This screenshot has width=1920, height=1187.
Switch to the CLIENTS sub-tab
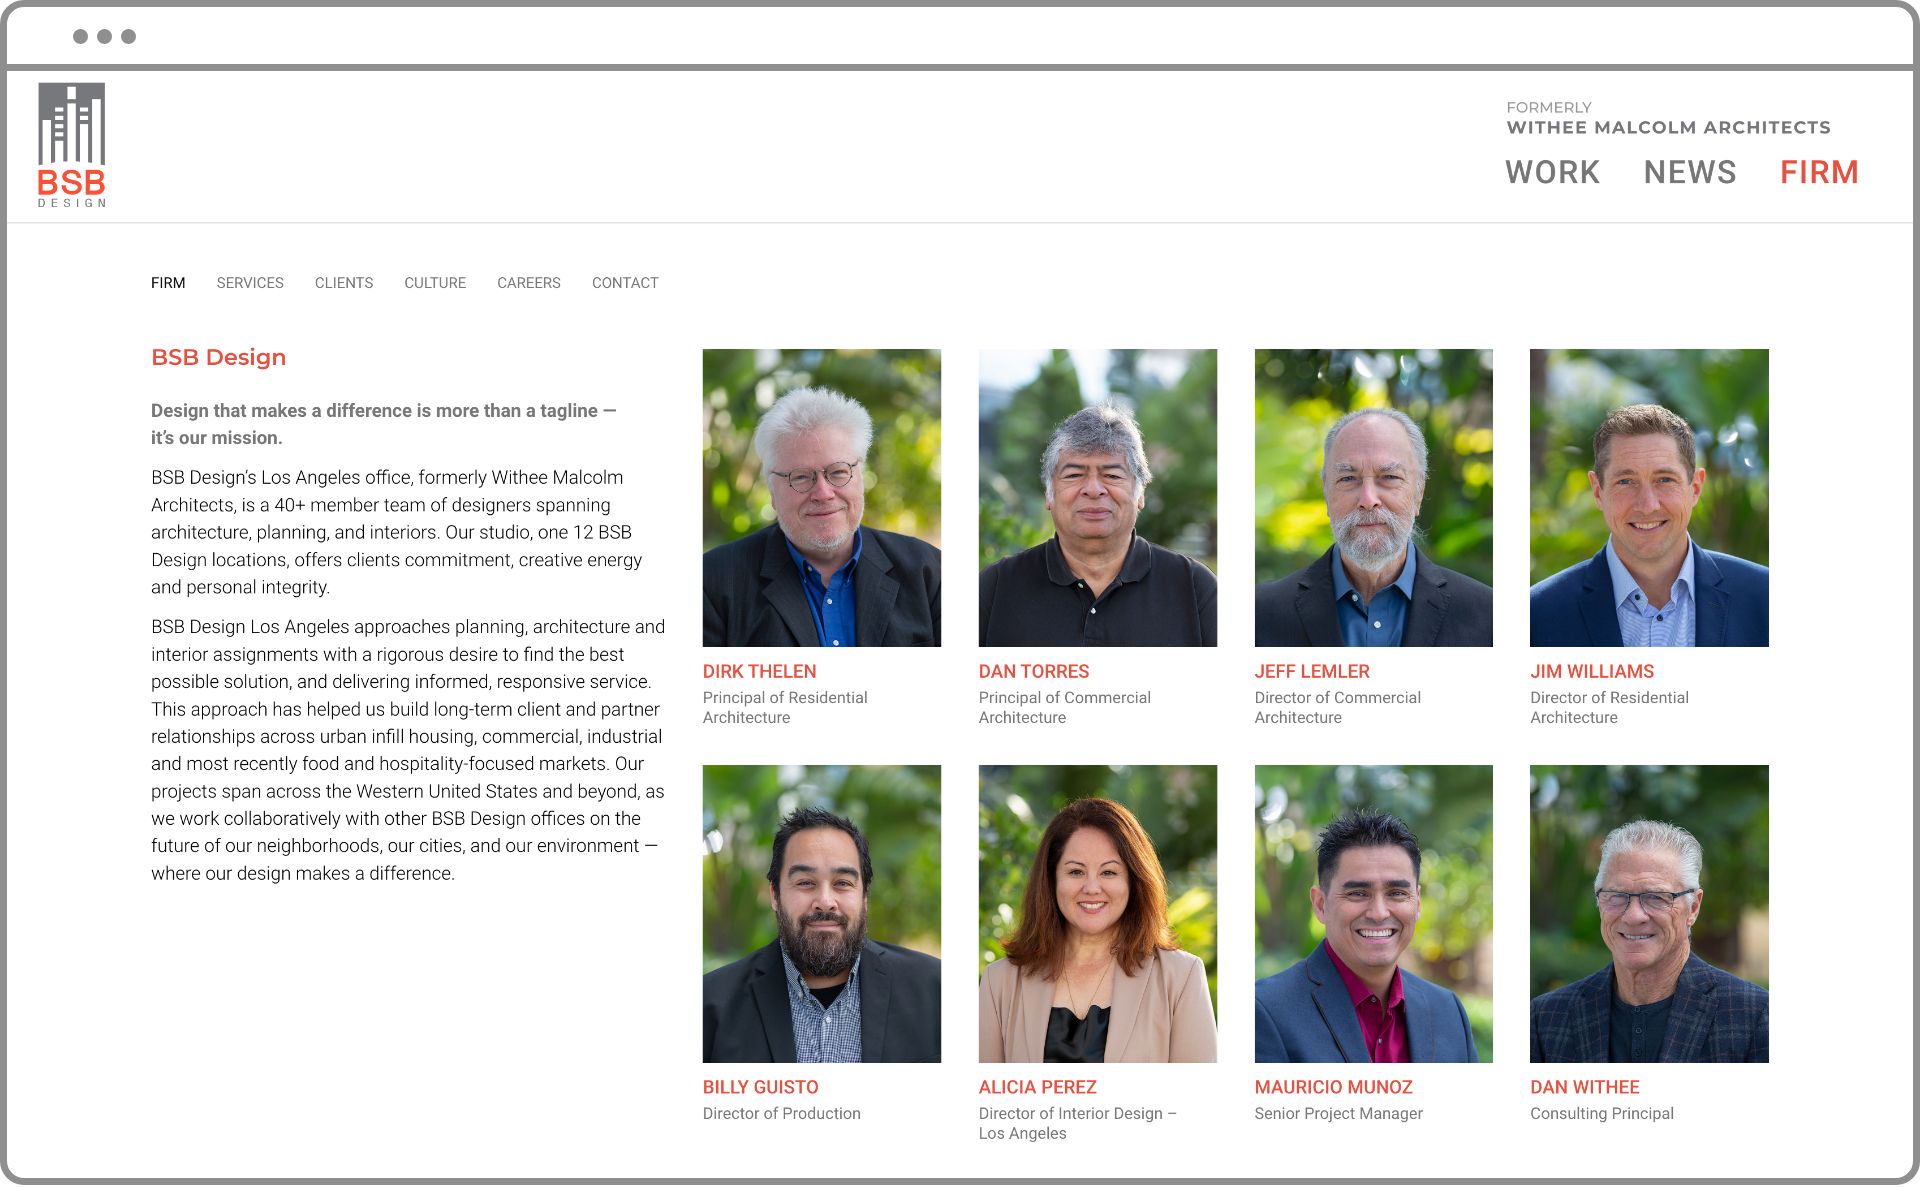pos(344,283)
